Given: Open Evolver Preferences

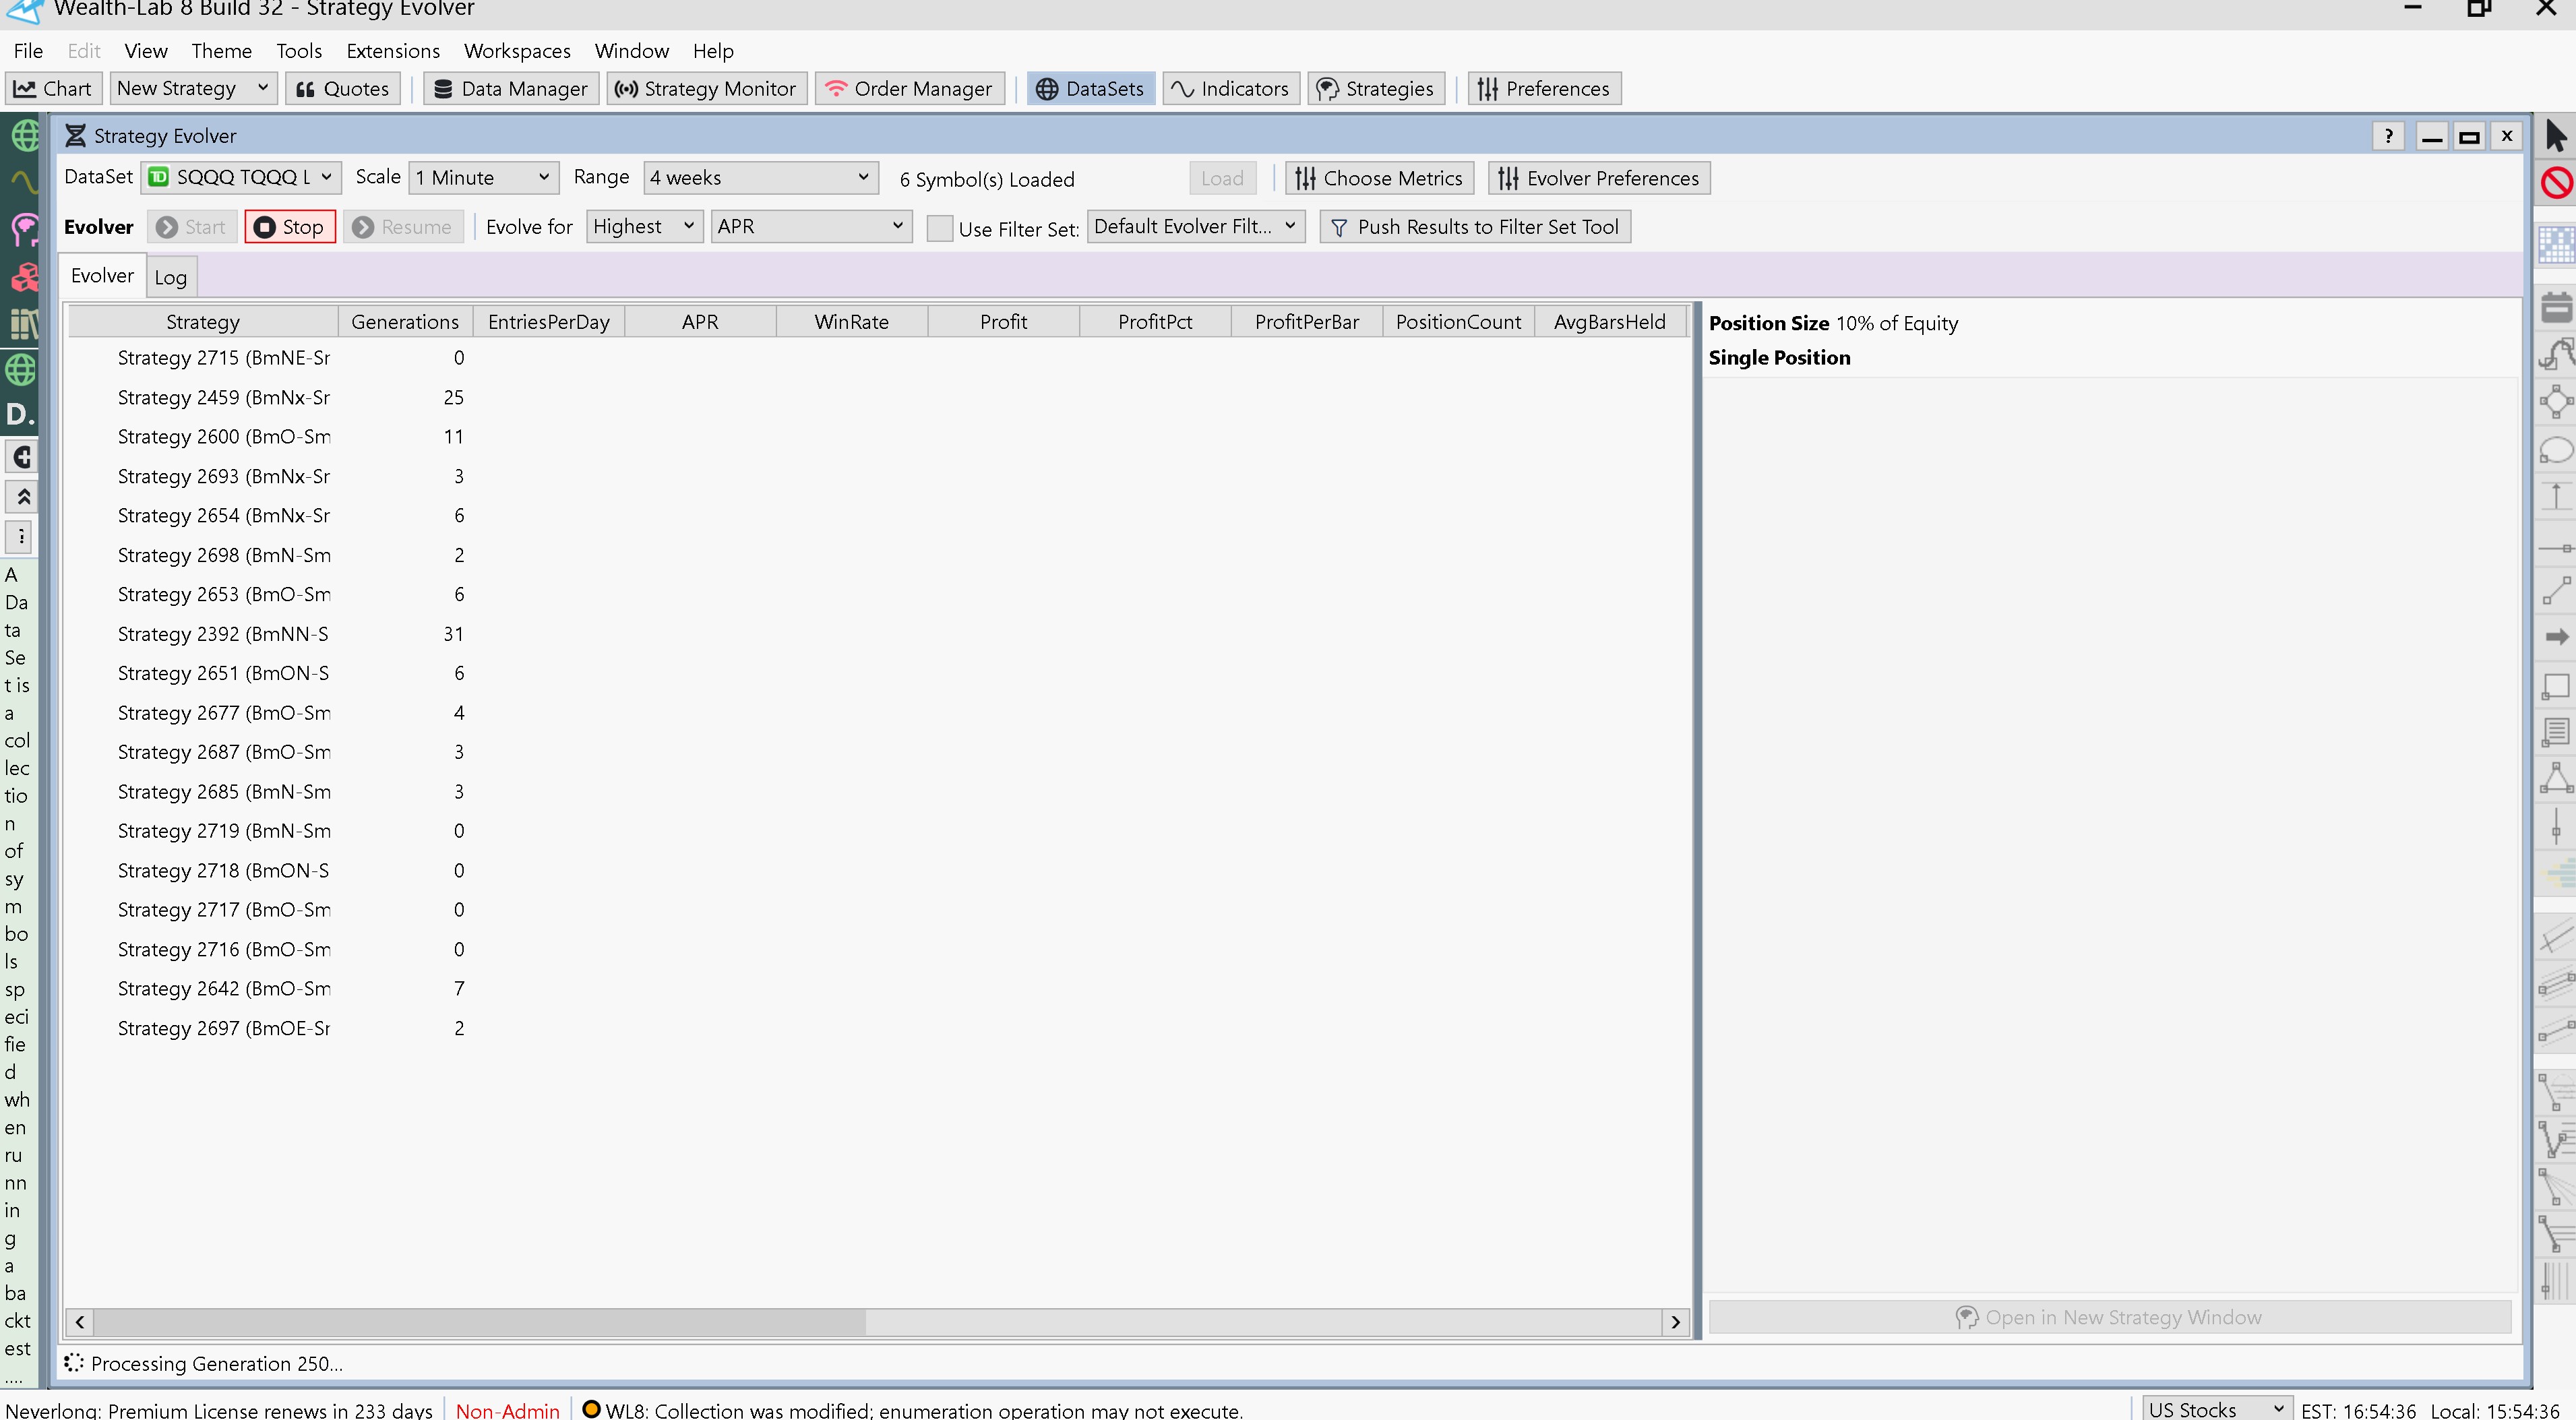Looking at the screenshot, I should pos(1598,179).
